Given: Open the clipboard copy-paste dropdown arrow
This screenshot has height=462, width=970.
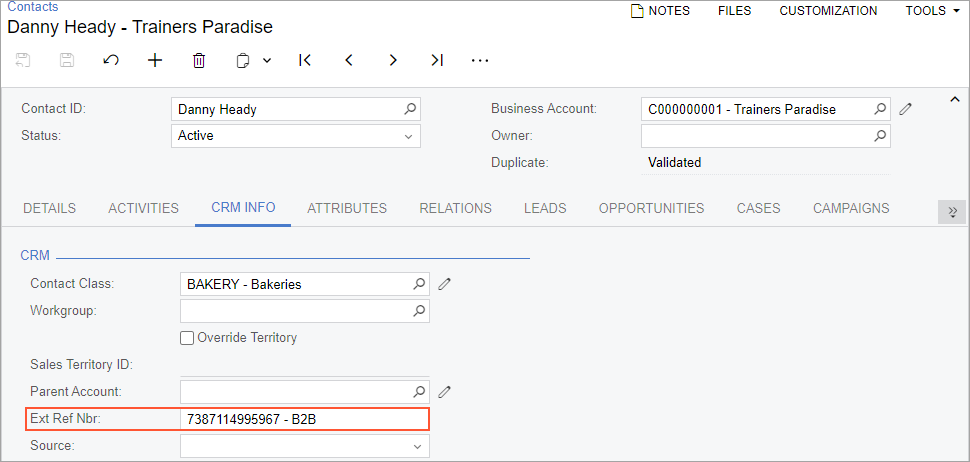Looking at the screenshot, I should tap(267, 60).
